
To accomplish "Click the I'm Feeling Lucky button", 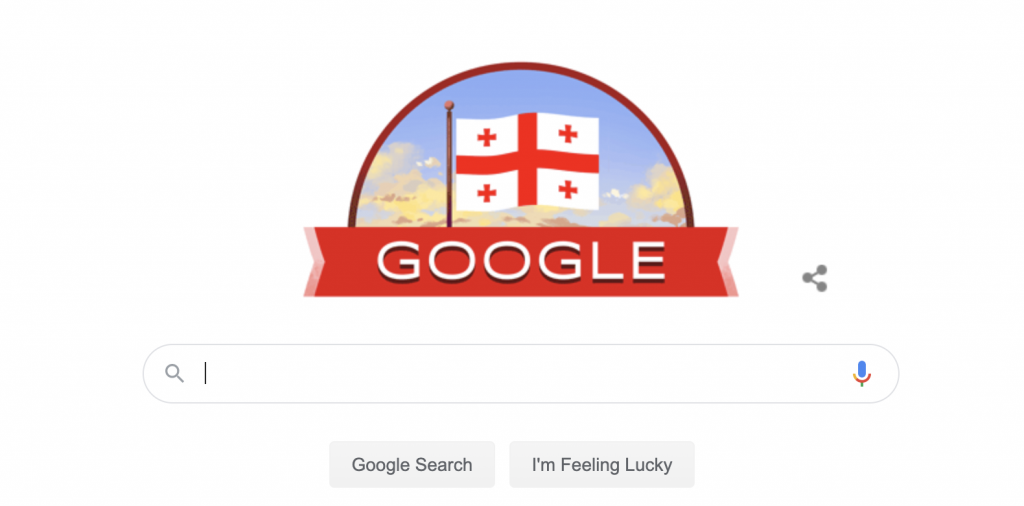I will [x=602, y=465].
